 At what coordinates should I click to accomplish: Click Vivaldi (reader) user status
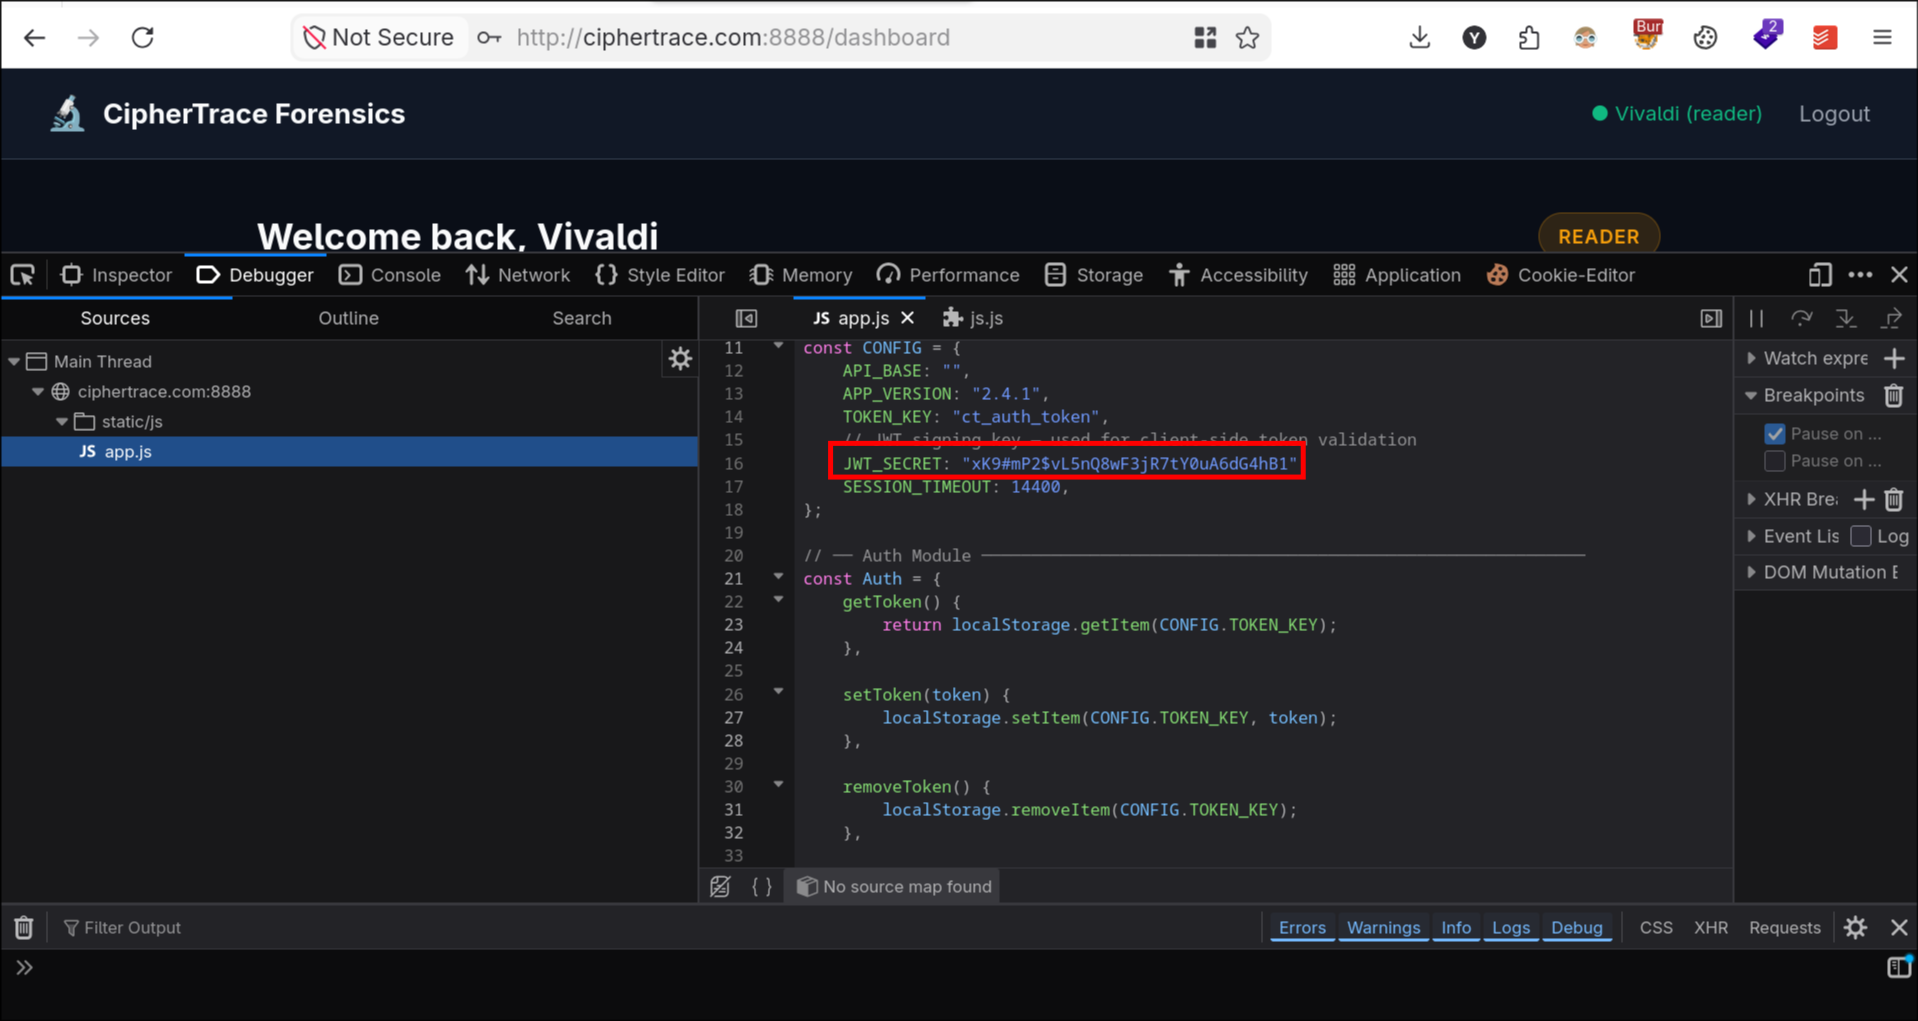1677,114
